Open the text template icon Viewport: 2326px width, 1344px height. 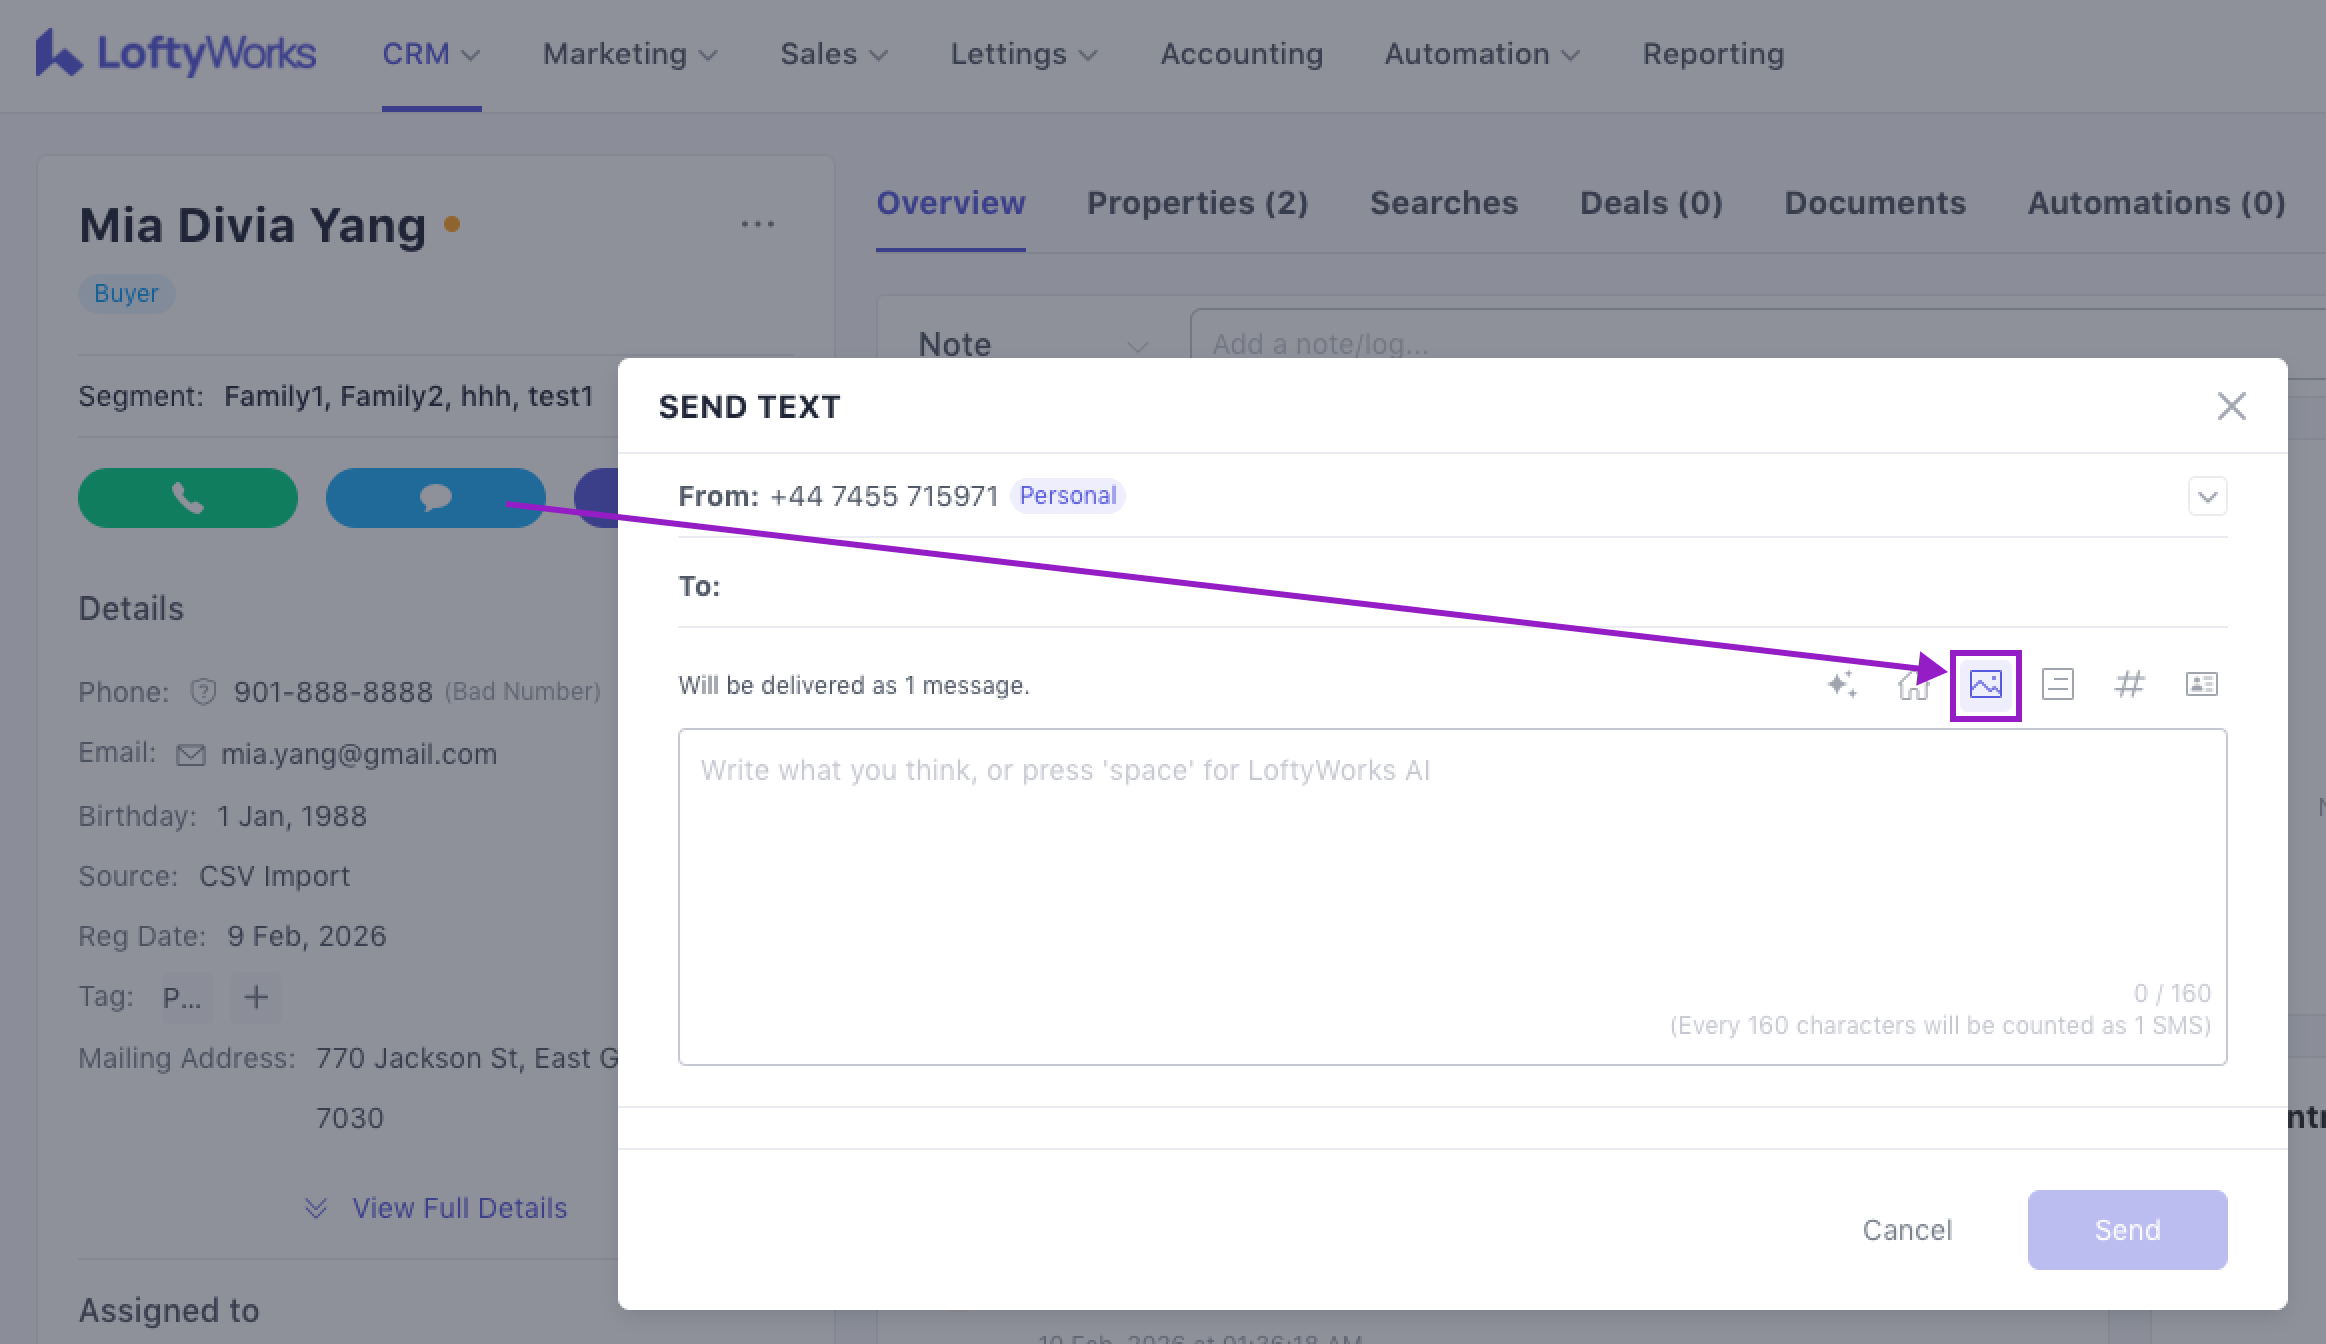(2057, 685)
